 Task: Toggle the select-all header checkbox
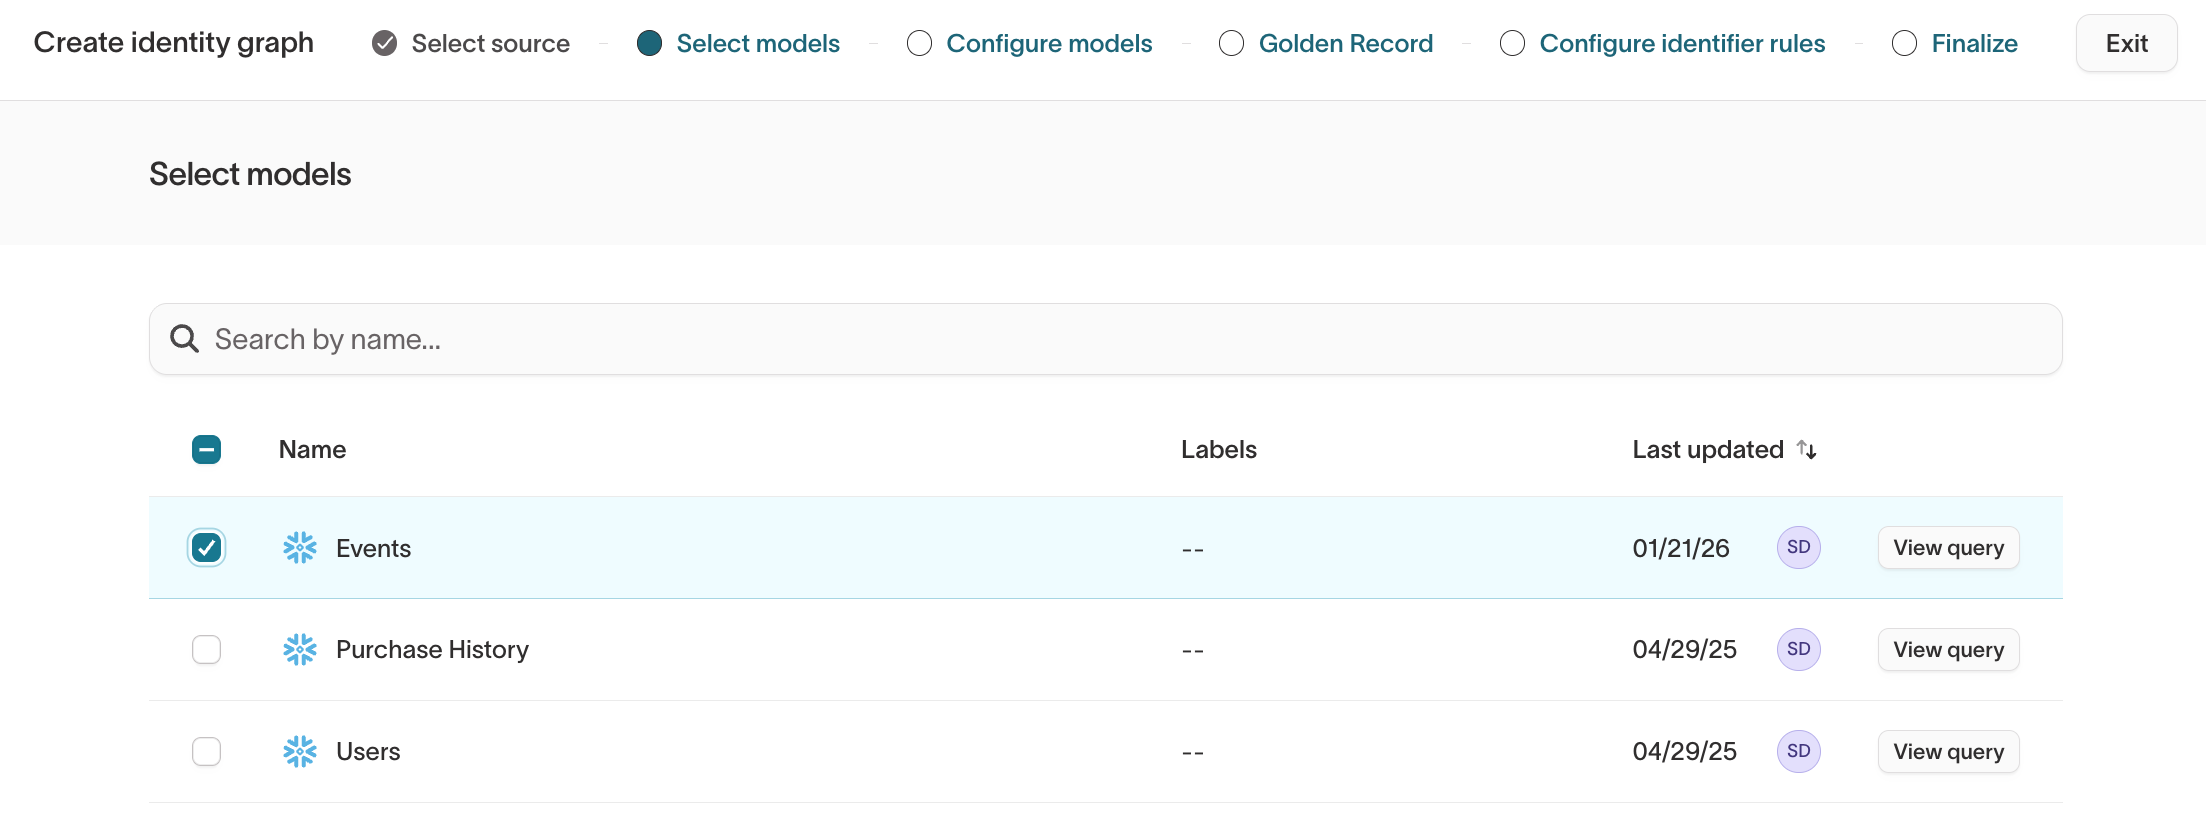point(206,450)
